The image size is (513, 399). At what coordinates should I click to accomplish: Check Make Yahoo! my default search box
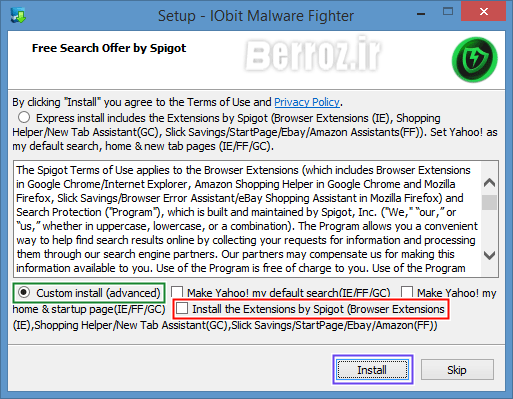point(177,292)
